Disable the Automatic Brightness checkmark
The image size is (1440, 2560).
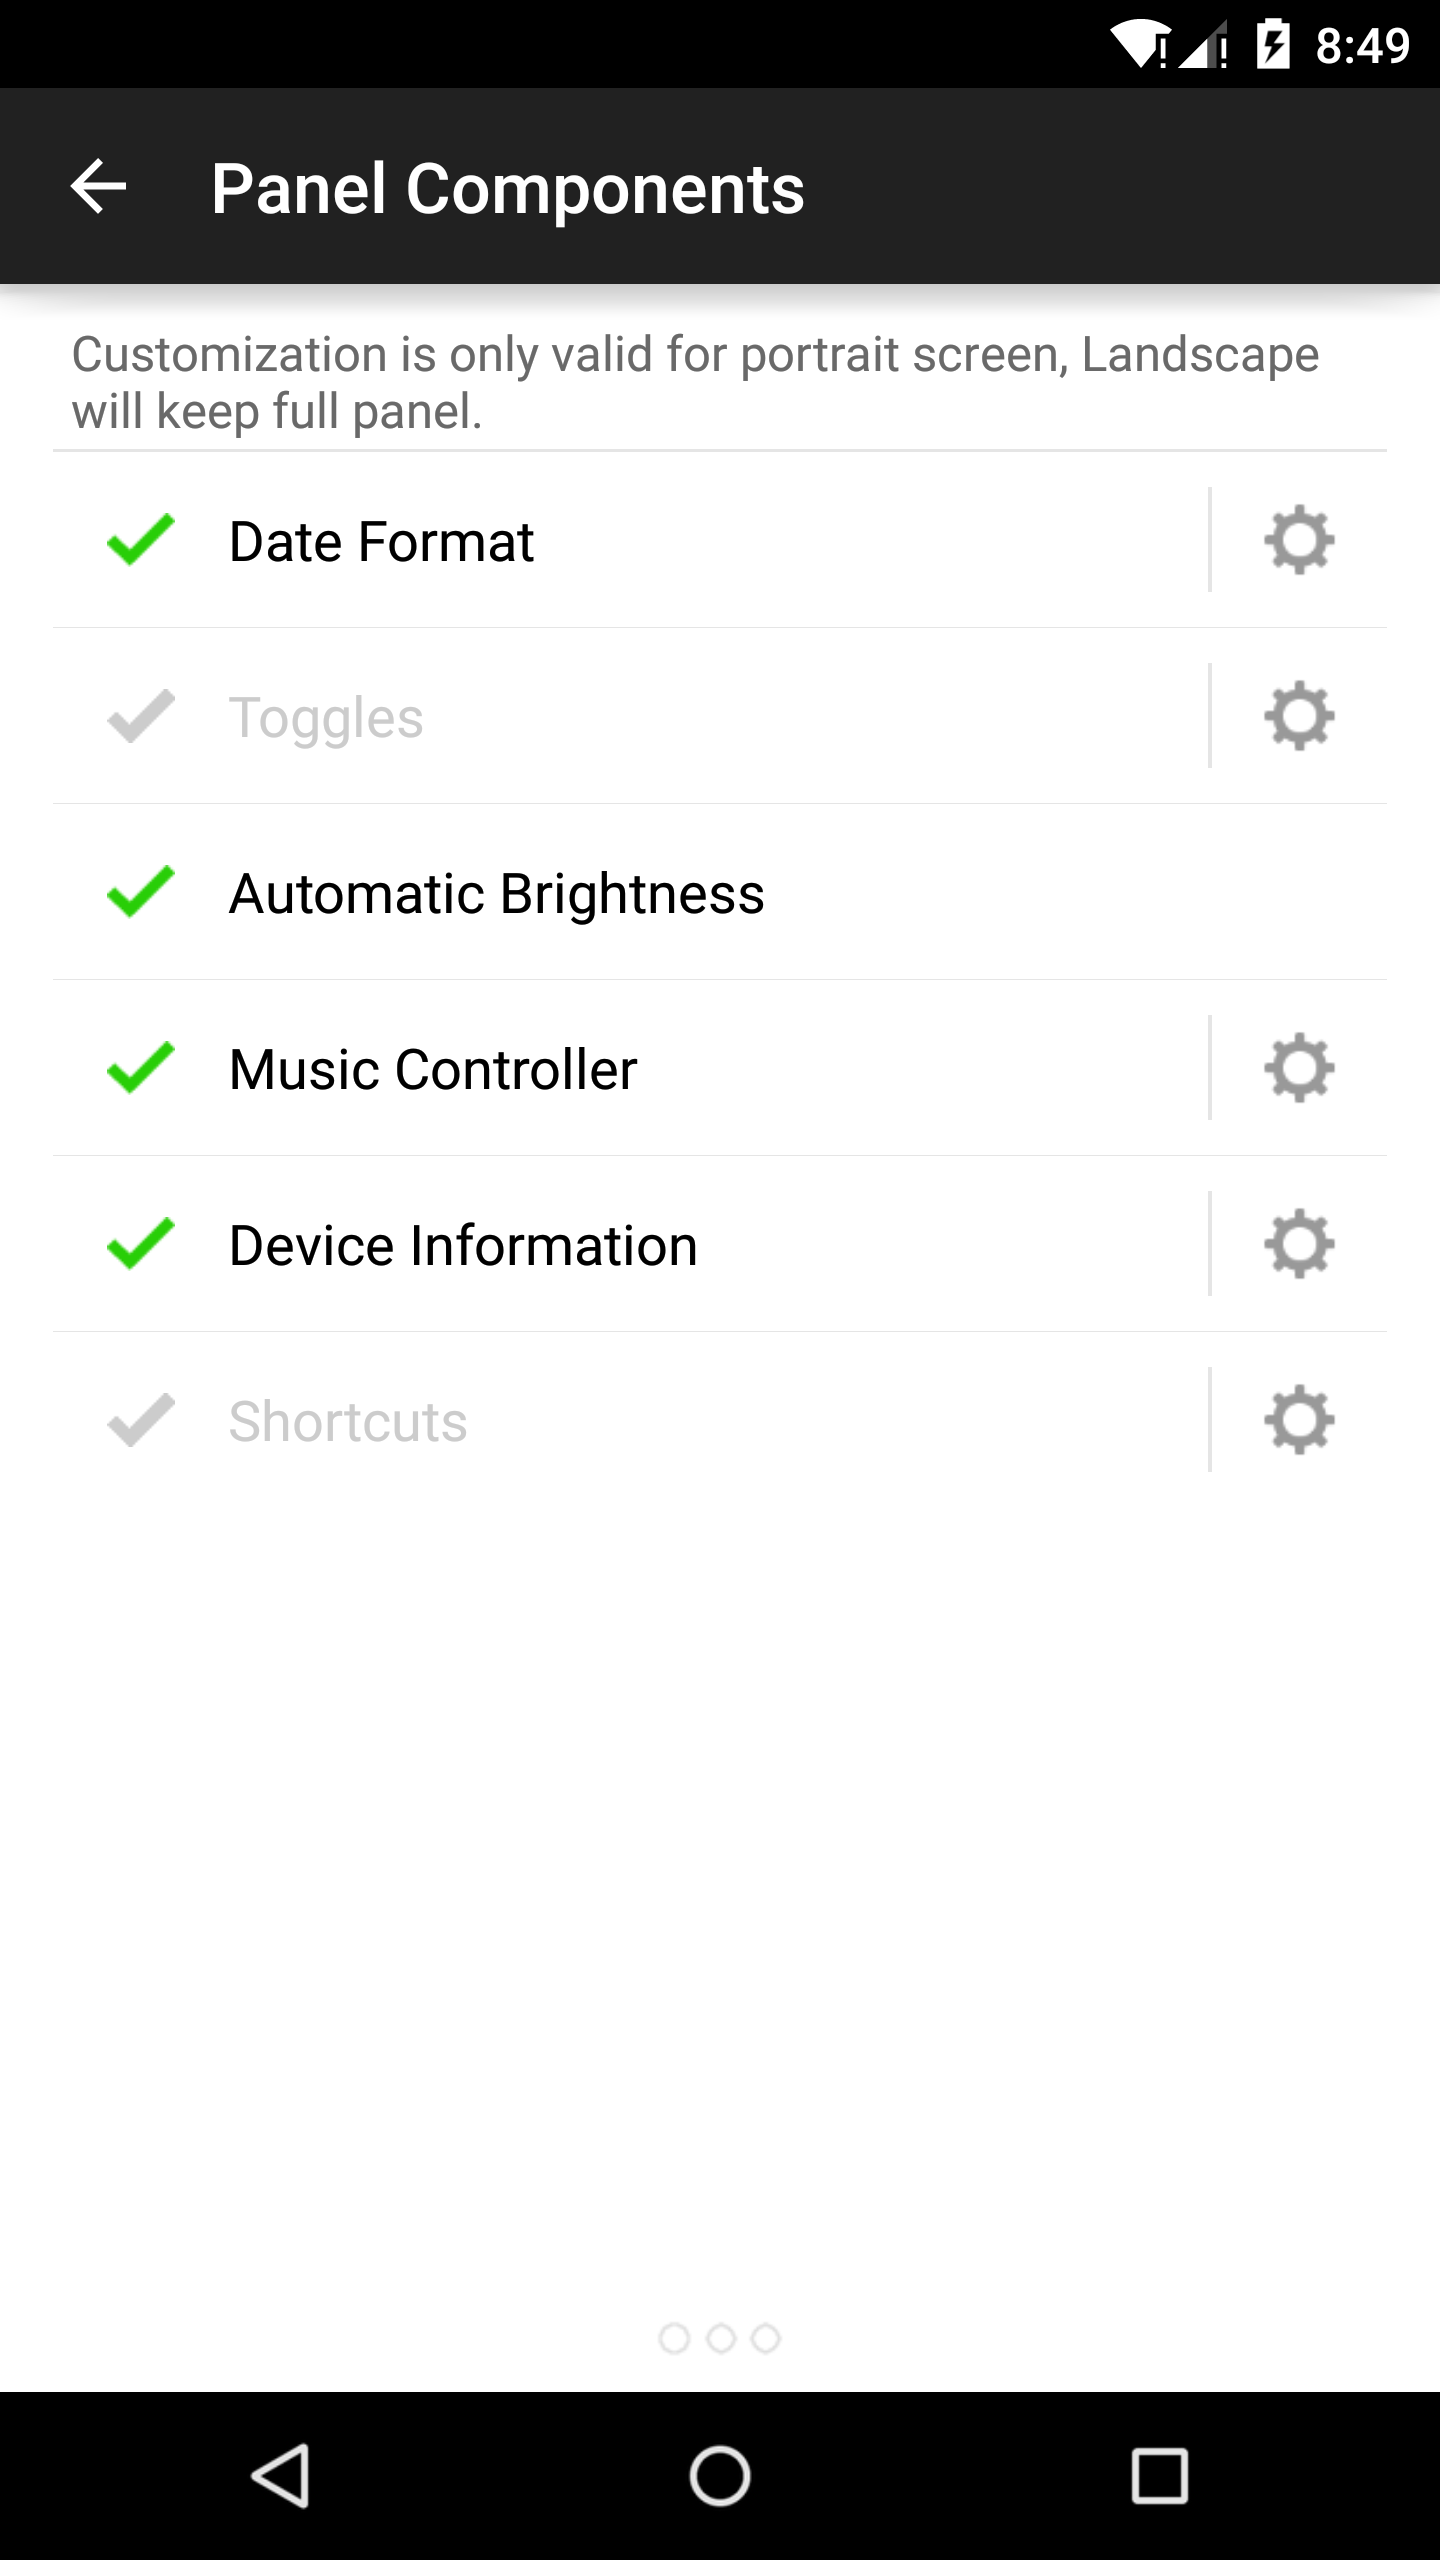pyautogui.click(x=141, y=892)
